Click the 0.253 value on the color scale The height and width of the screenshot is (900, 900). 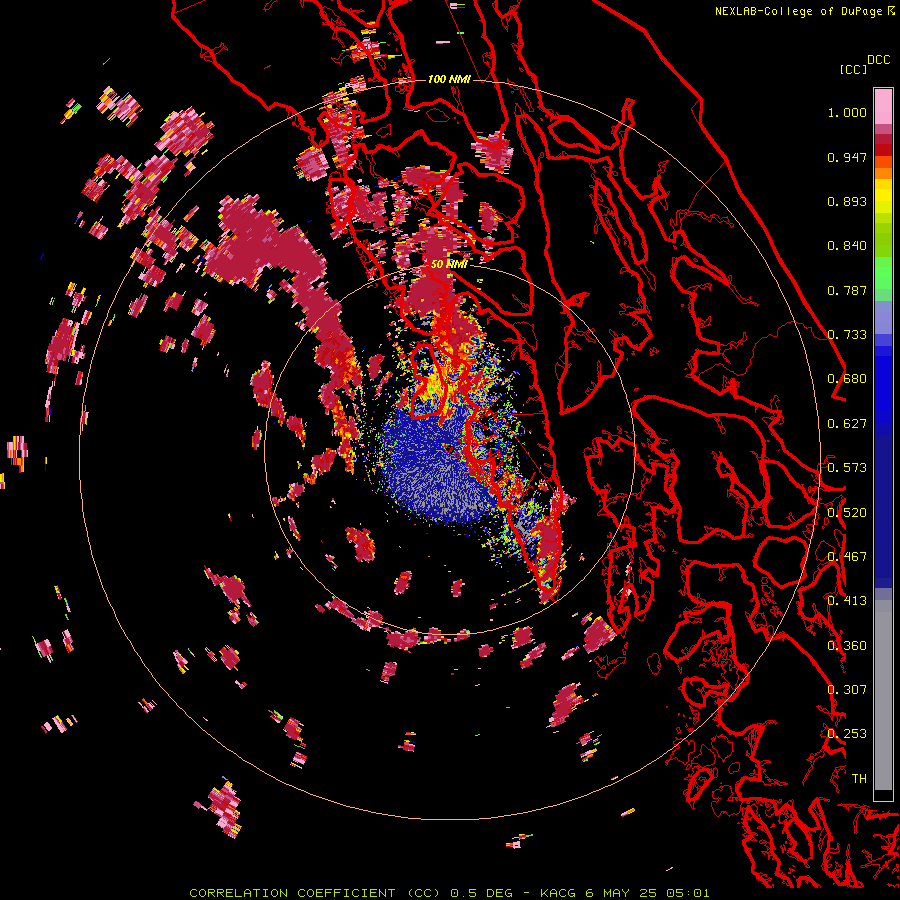point(847,734)
